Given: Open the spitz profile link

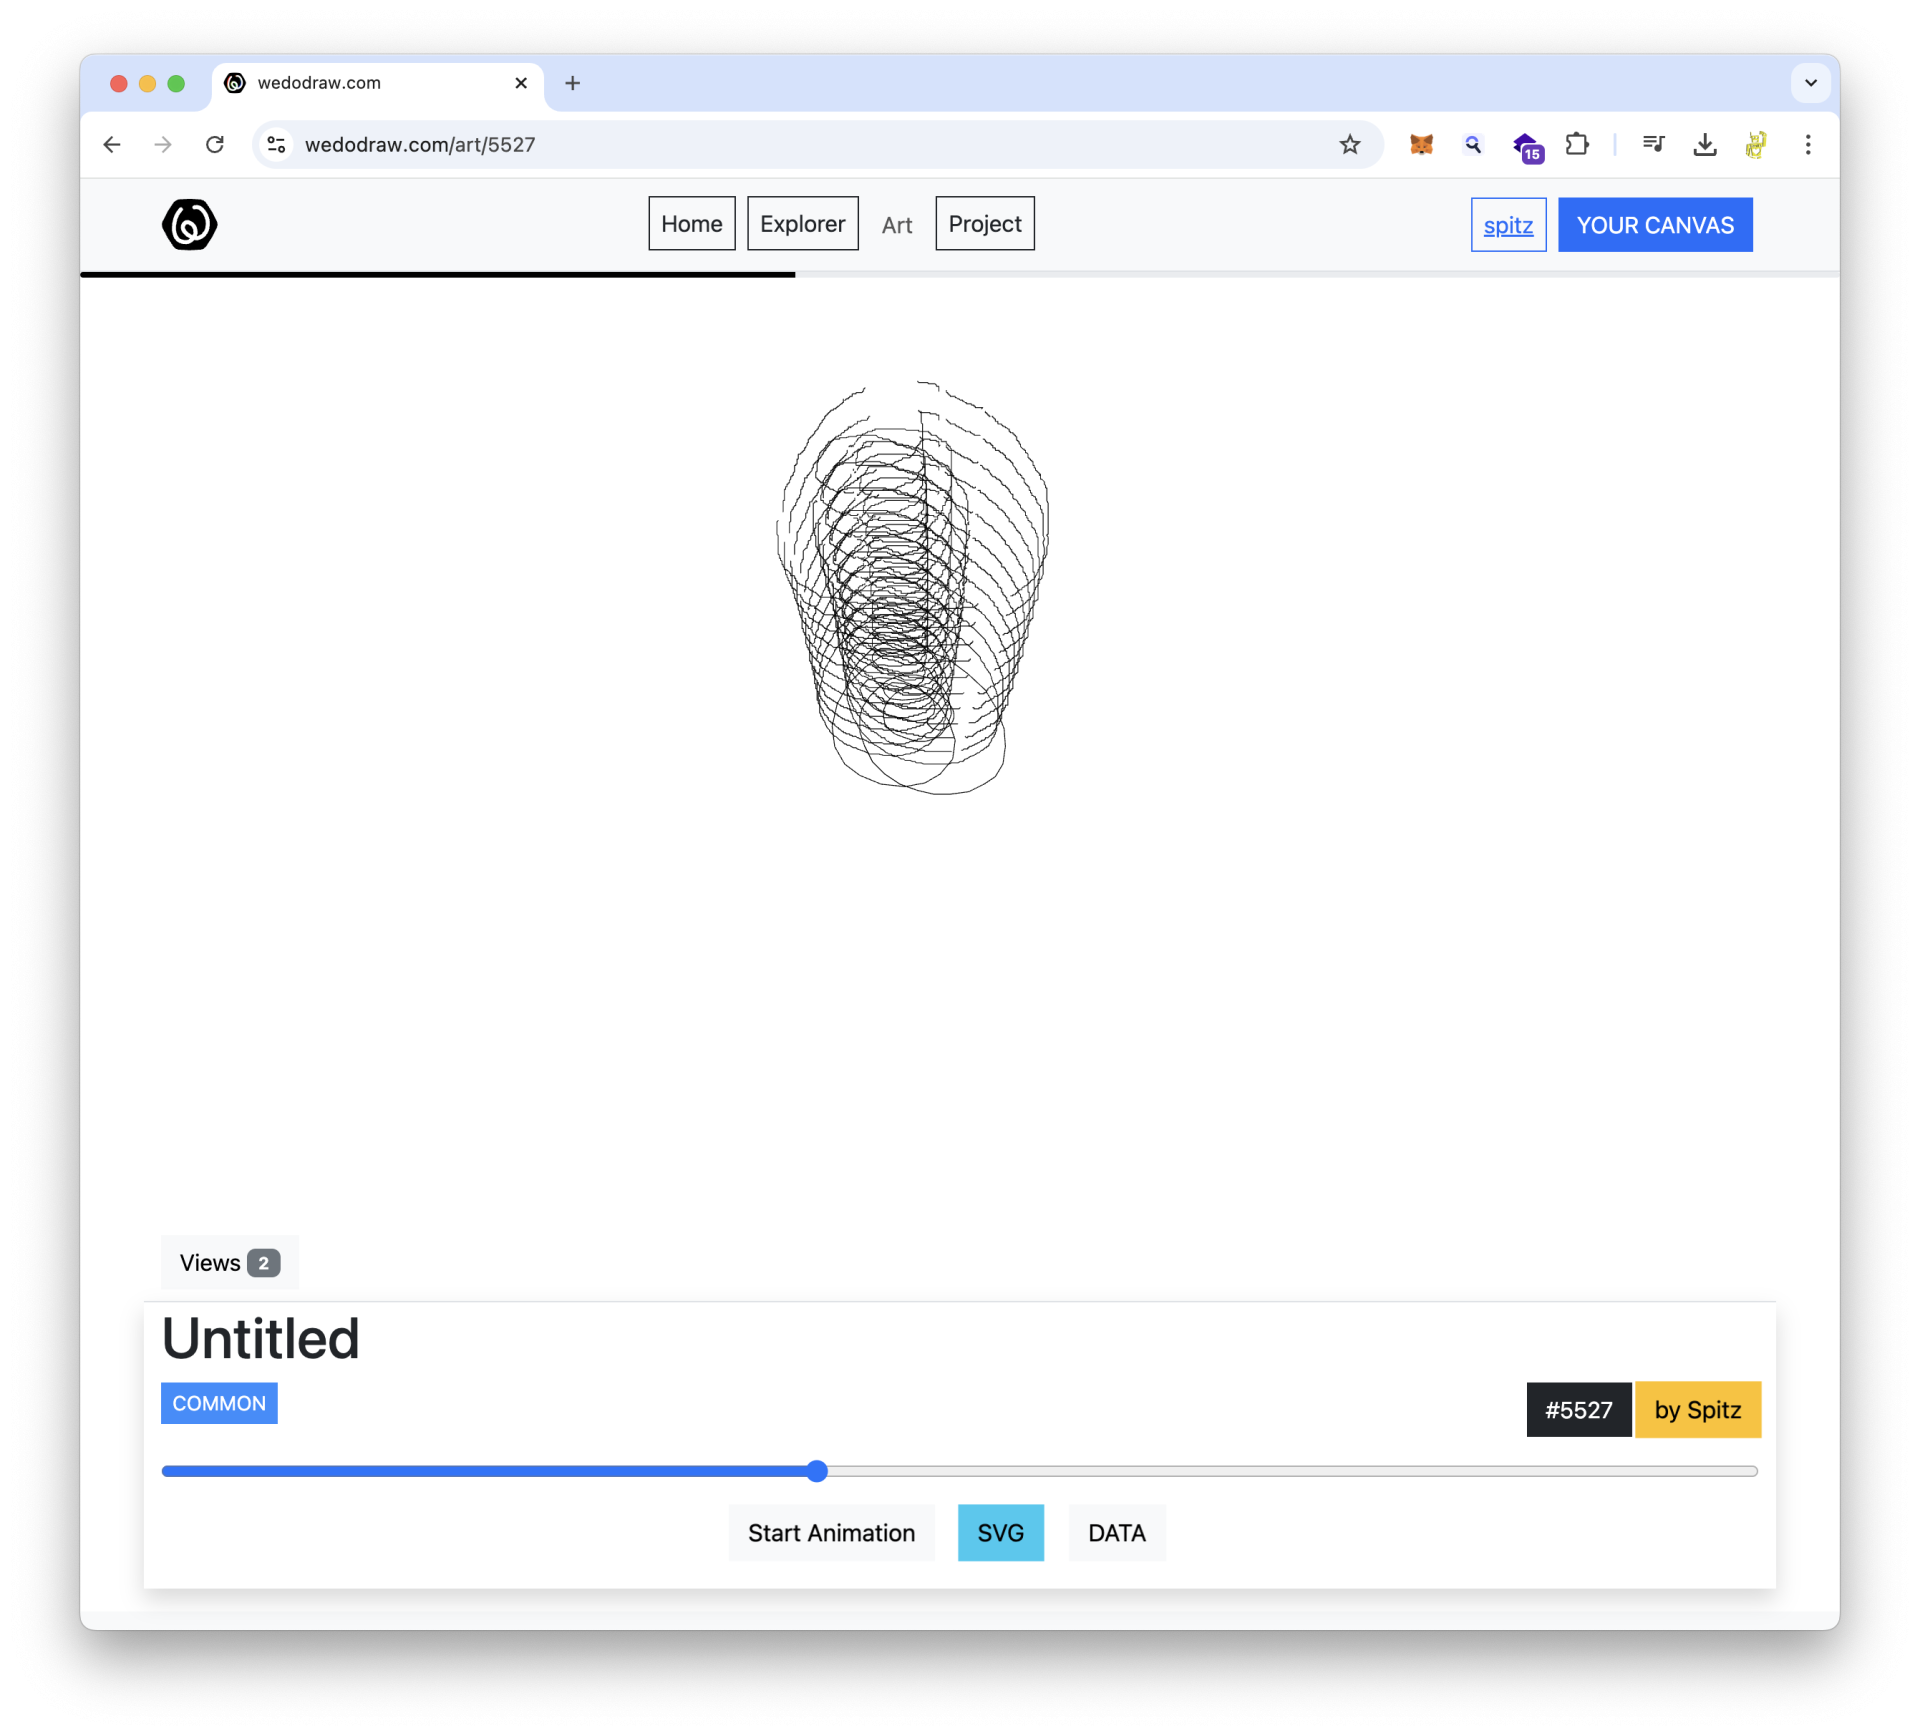Looking at the screenshot, I should coord(1507,225).
